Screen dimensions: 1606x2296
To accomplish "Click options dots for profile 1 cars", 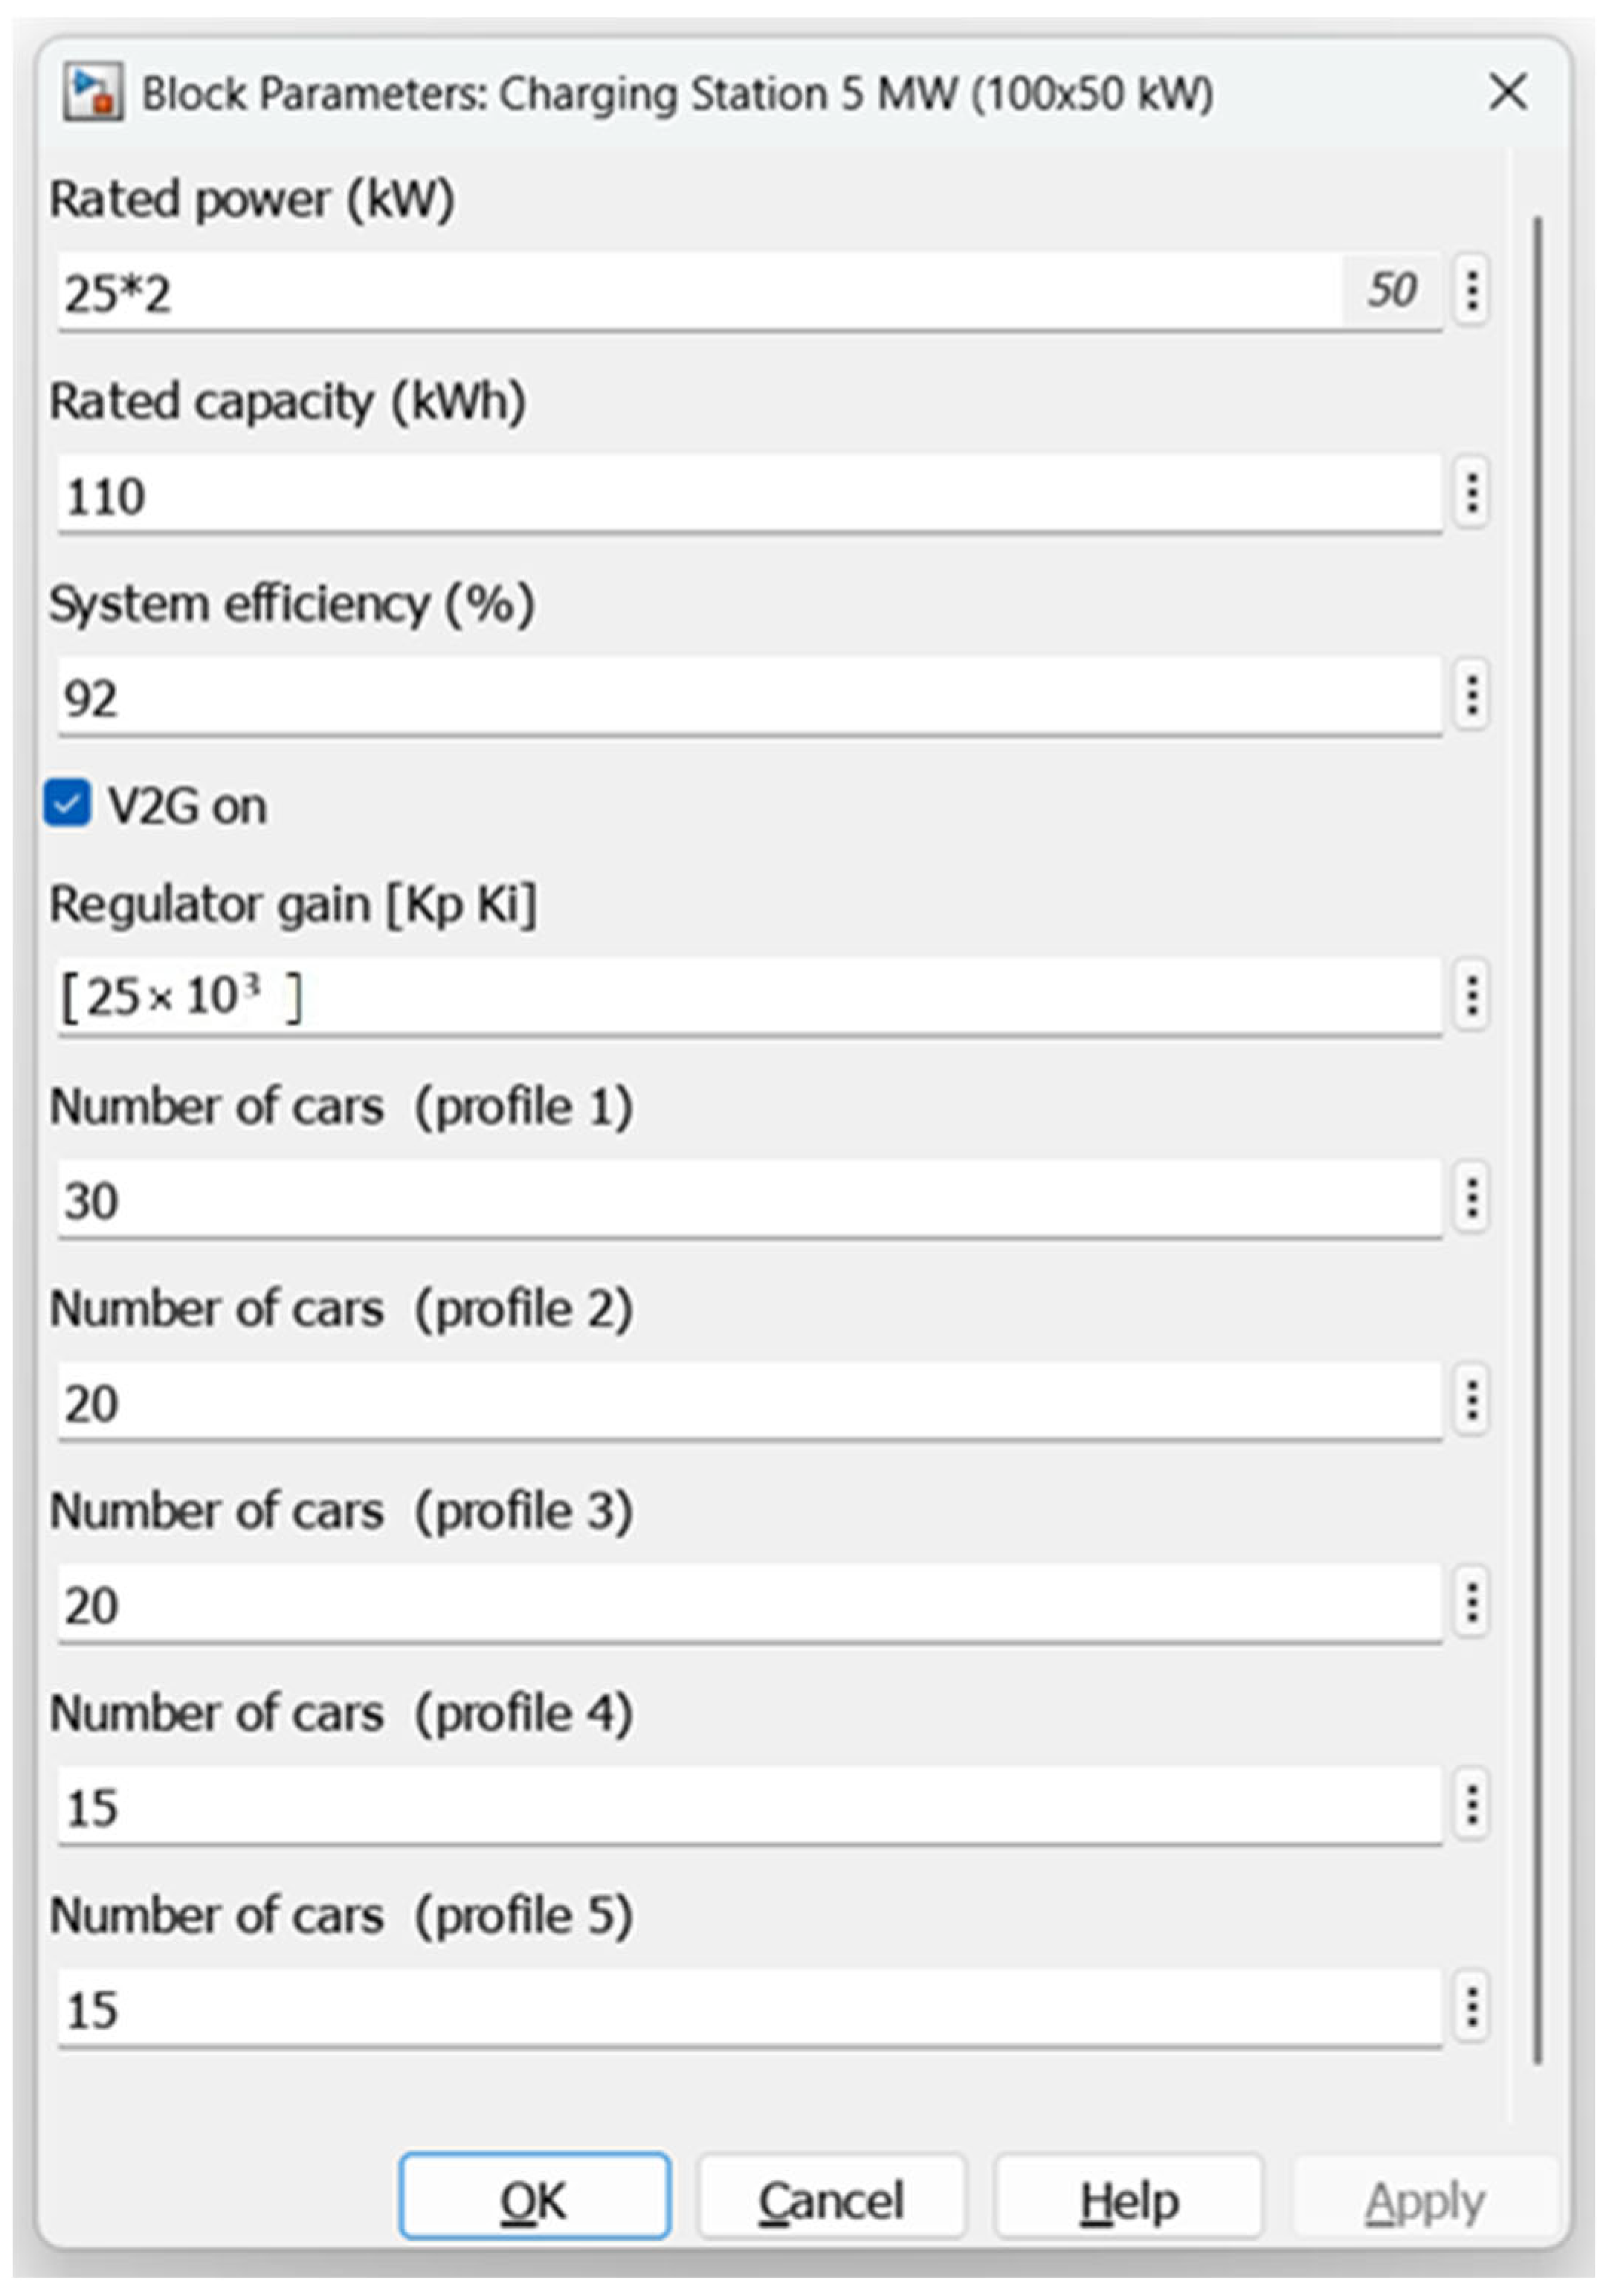I will [1471, 1198].
